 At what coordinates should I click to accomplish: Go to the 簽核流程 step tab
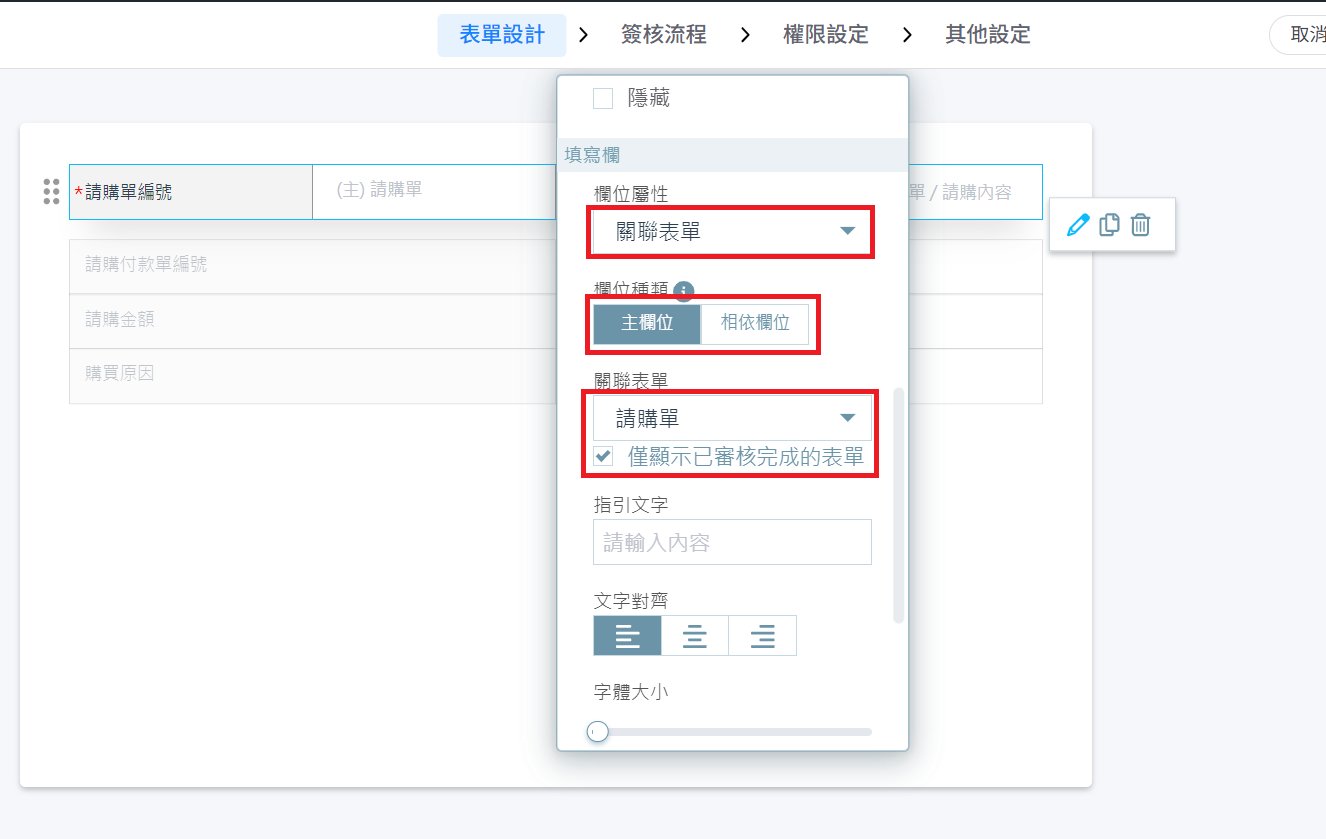pos(663,35)
